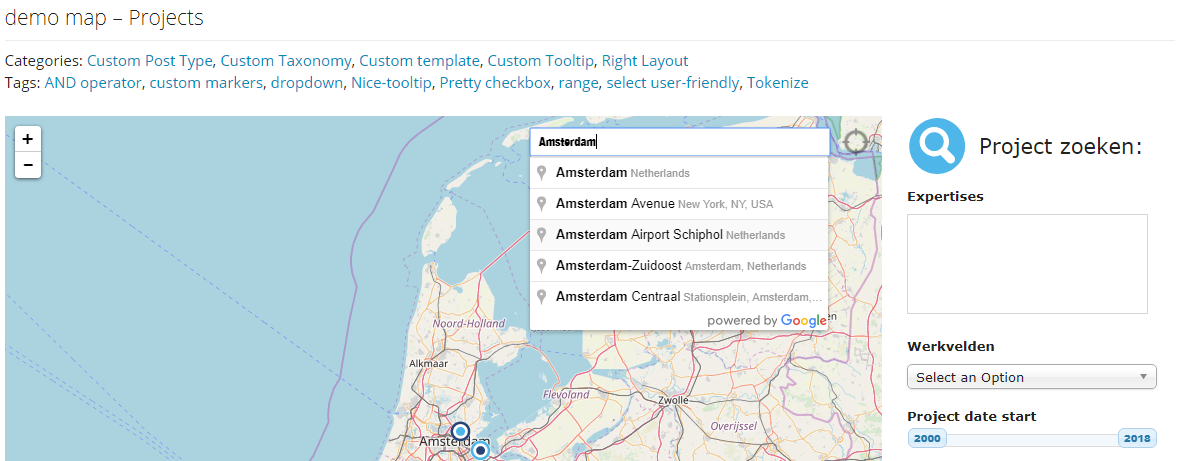Viewport: 1187px width, 461px height.
Task: Click the map marker above Amsterdam label
Action: [461, 432]
